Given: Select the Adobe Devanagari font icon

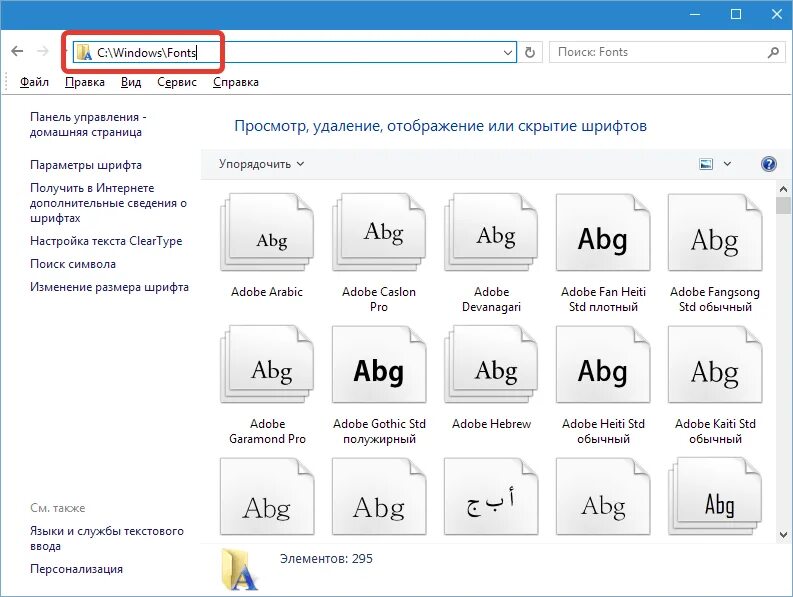Looking at the screenshot, I should (x=491, y=233).
